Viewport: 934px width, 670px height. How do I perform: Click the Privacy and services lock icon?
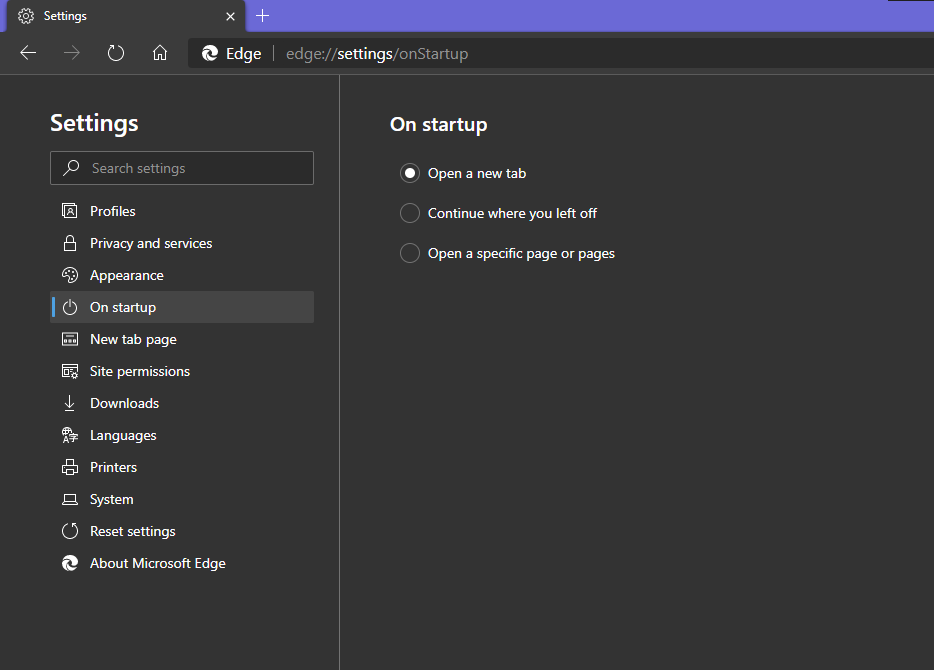click(70, 243)
